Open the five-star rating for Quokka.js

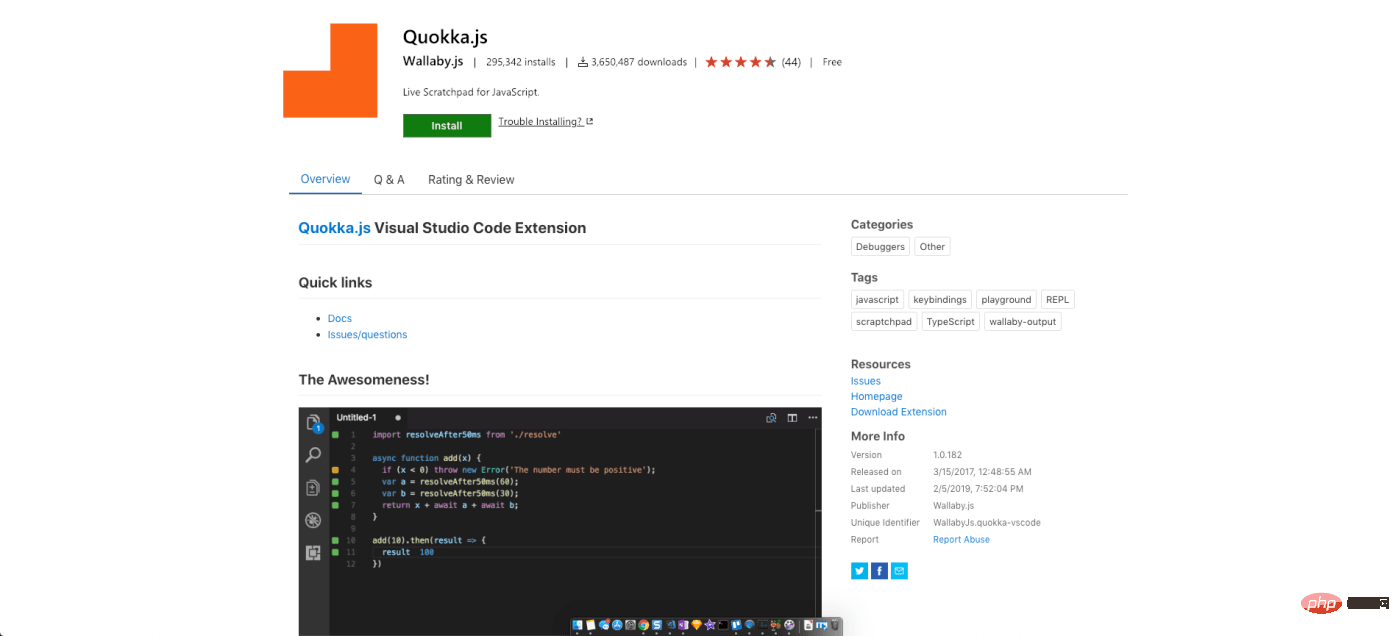740,62
